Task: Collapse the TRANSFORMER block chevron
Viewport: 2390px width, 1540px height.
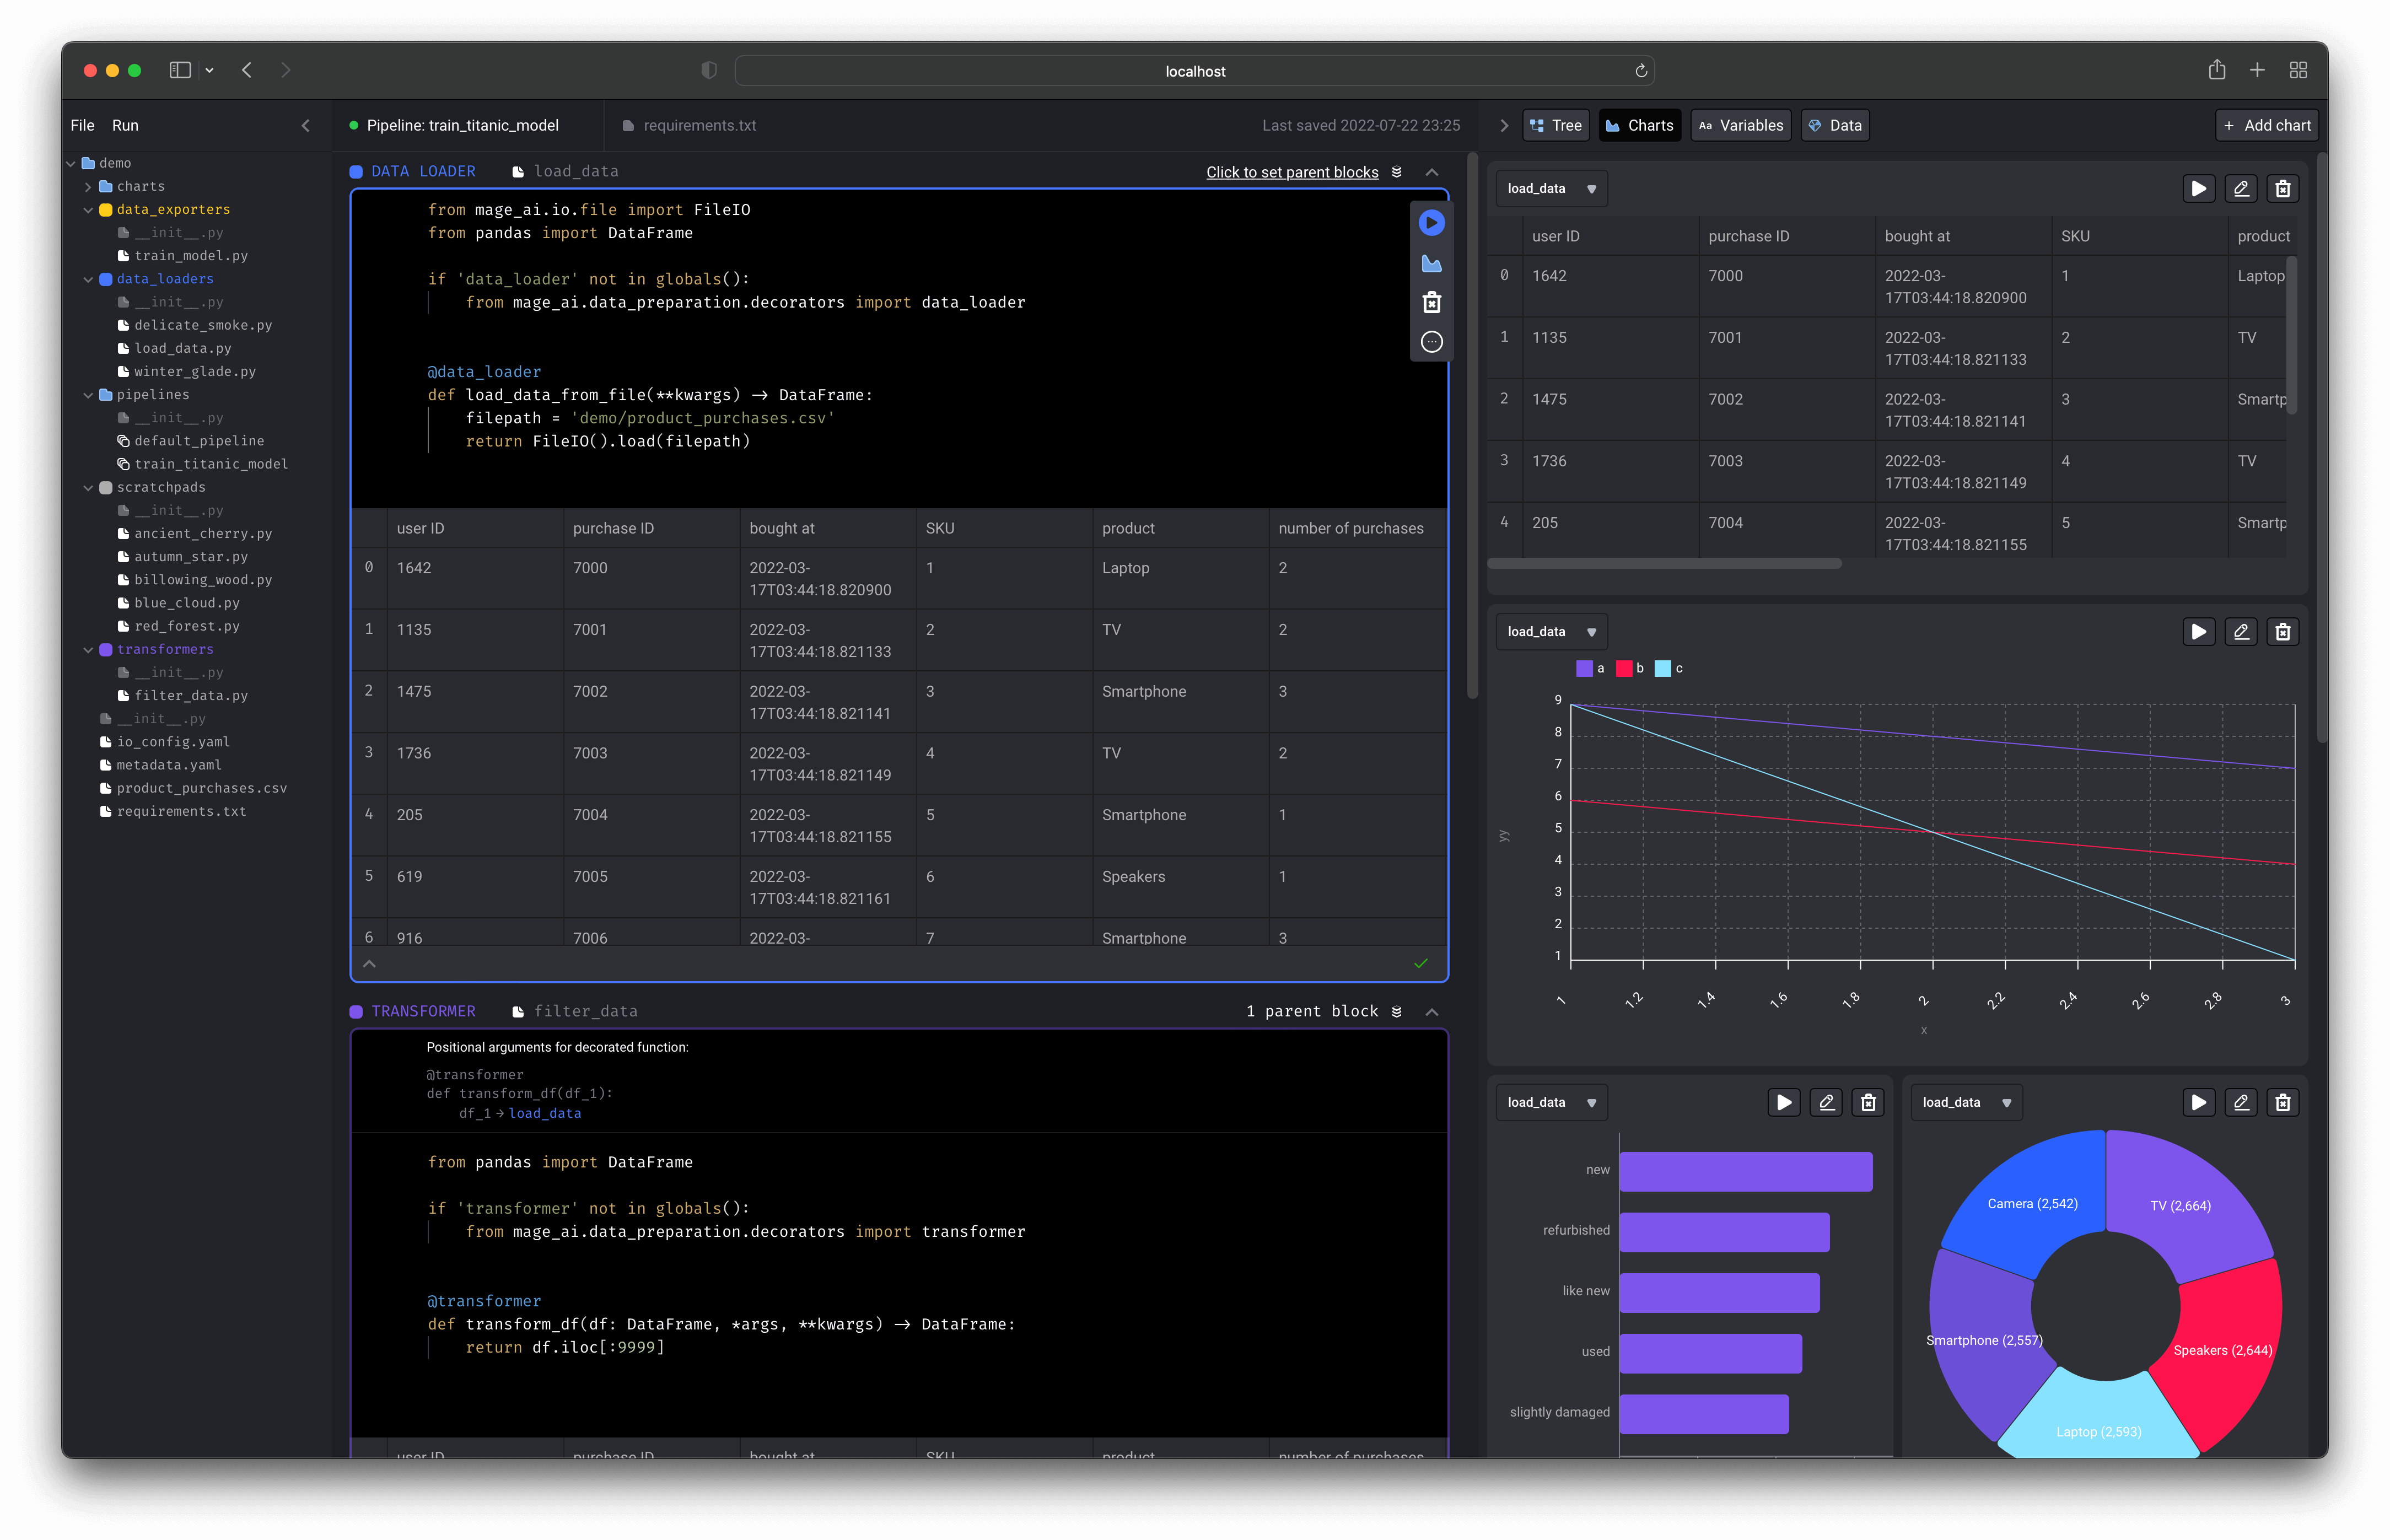Action: [1431, 1012]
